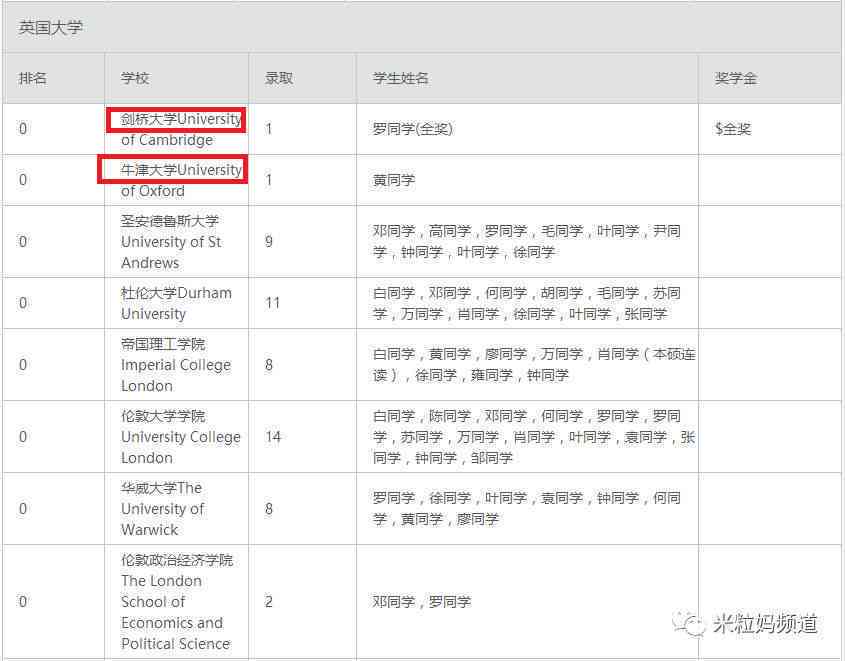Viewport: 845px width, 661px height.
Task: Select the 奖学金 column header
Action: point(736,78)
